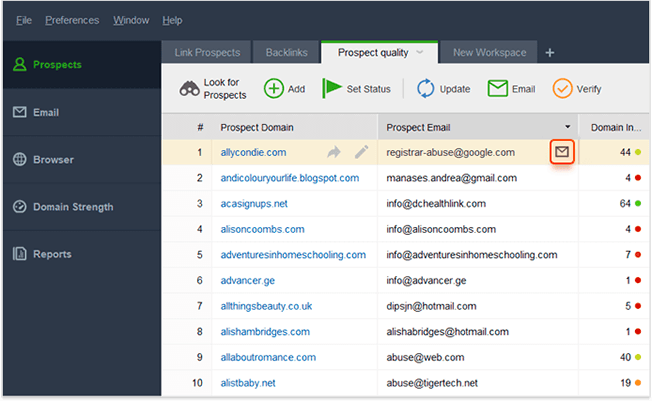
Task: Open the adventuresinhomeschooling.com domain link
Action: coord(293,255)
